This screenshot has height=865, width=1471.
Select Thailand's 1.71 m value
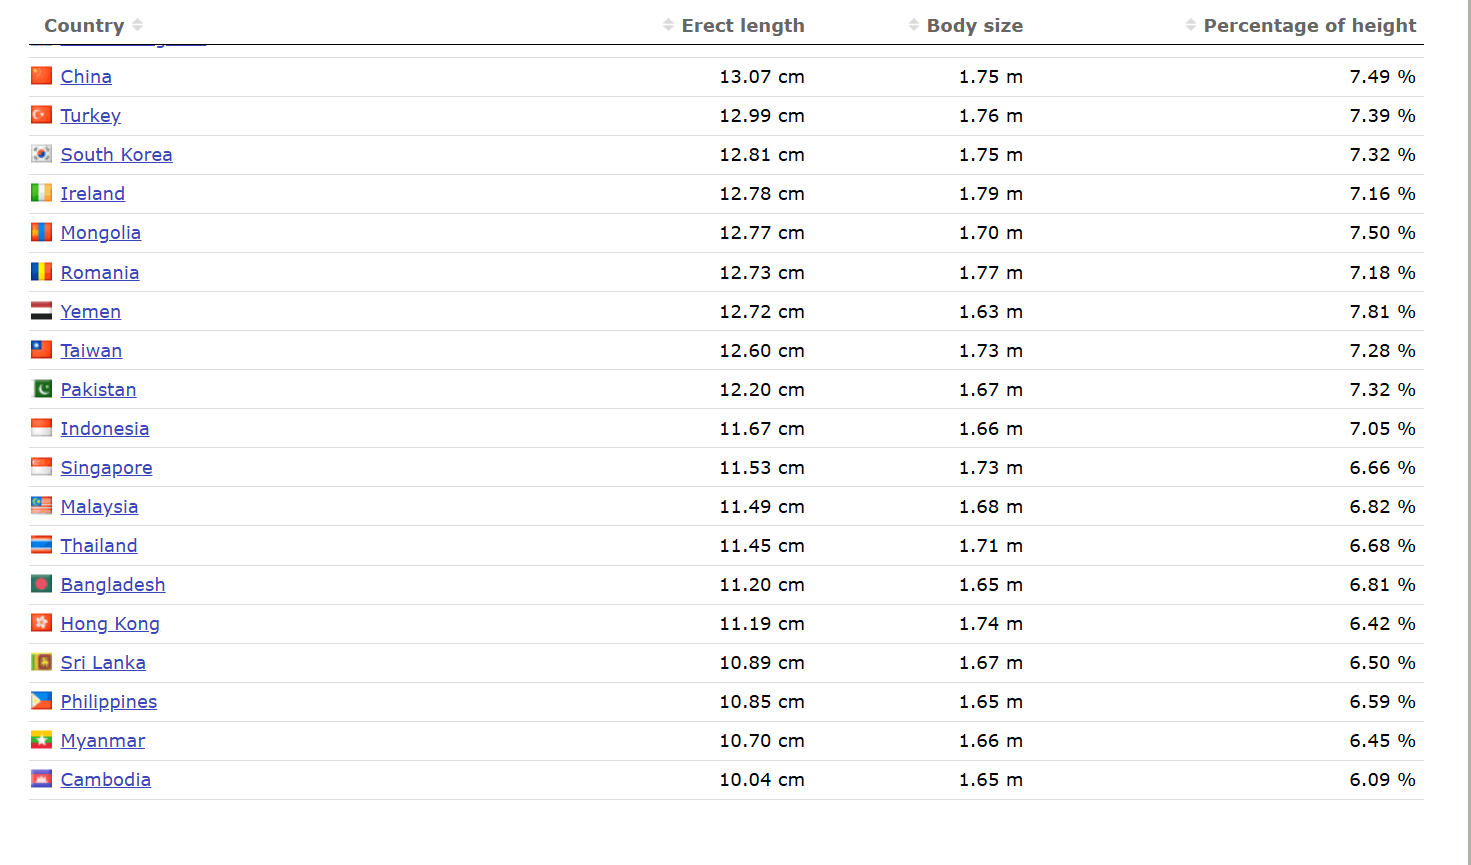(991, 546)
